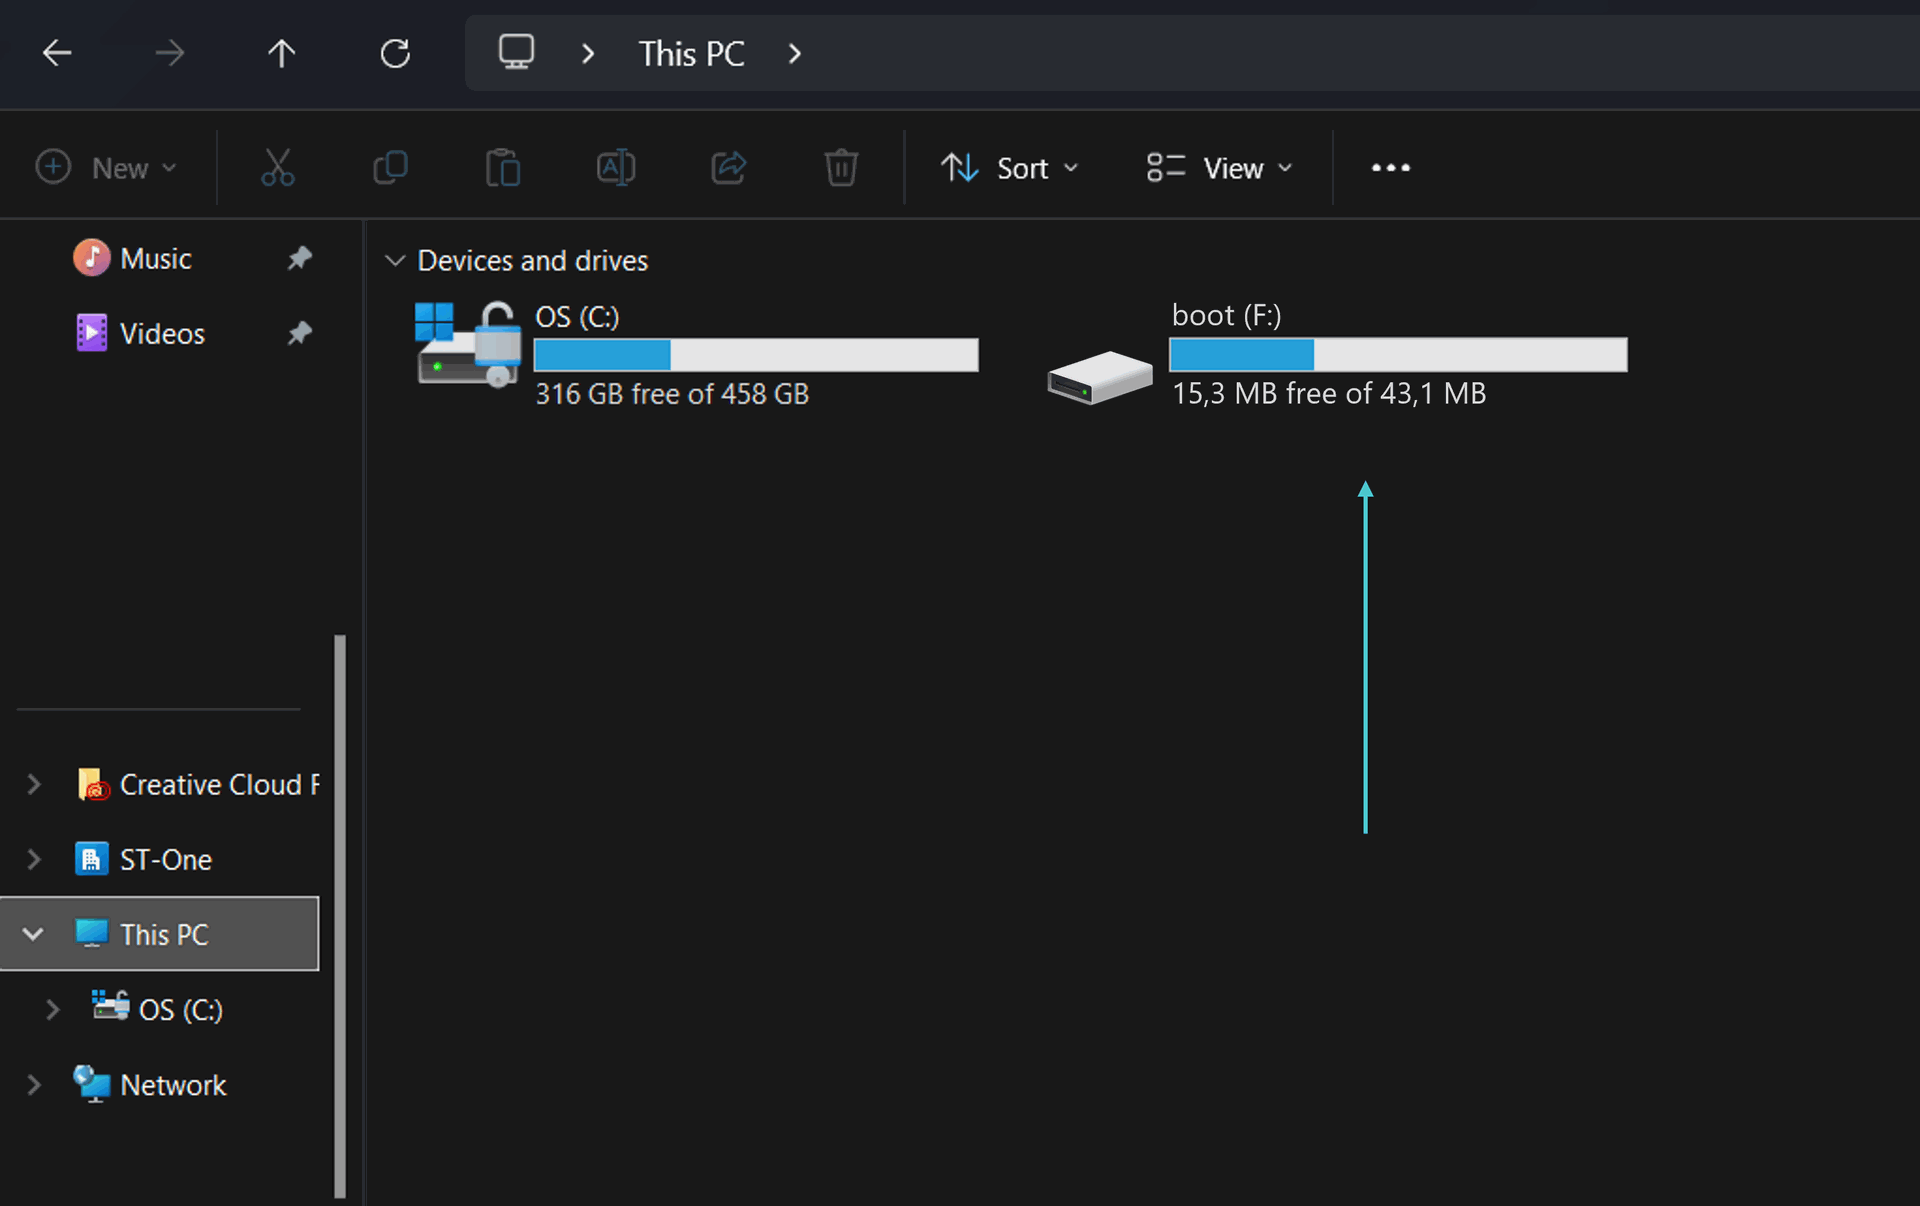Open the View options dropdown
Image resolution: width=1920 pixels, height=1206 pixels.
pos(1220,167)
